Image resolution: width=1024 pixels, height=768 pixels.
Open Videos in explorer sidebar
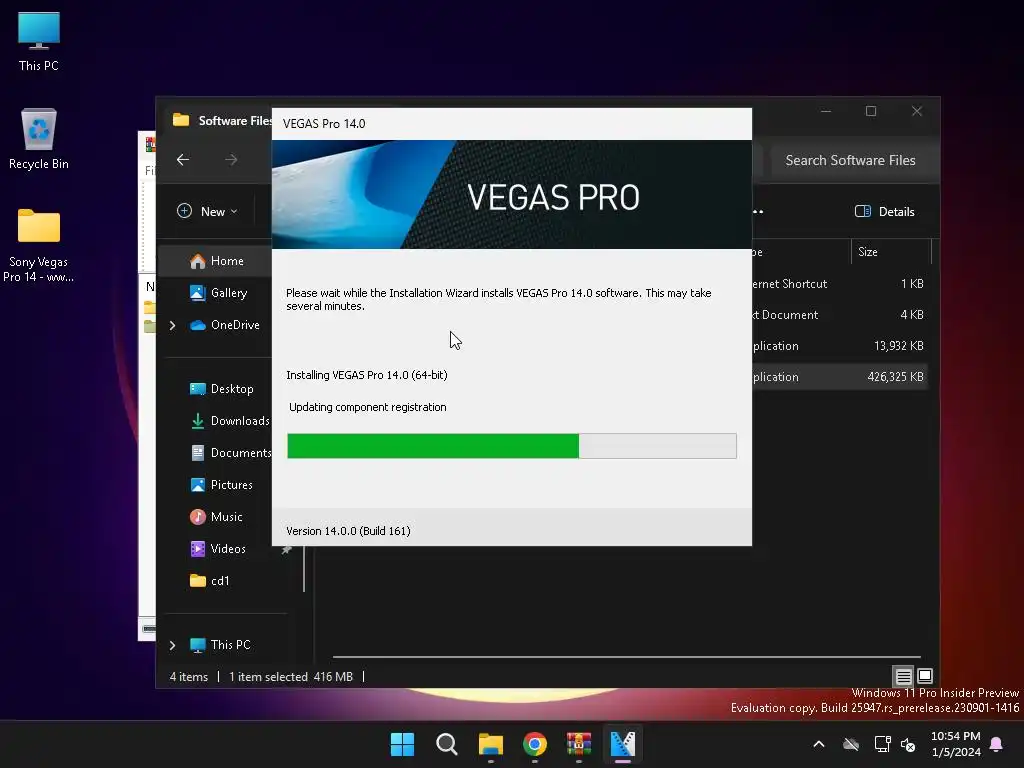click(218, 549)
